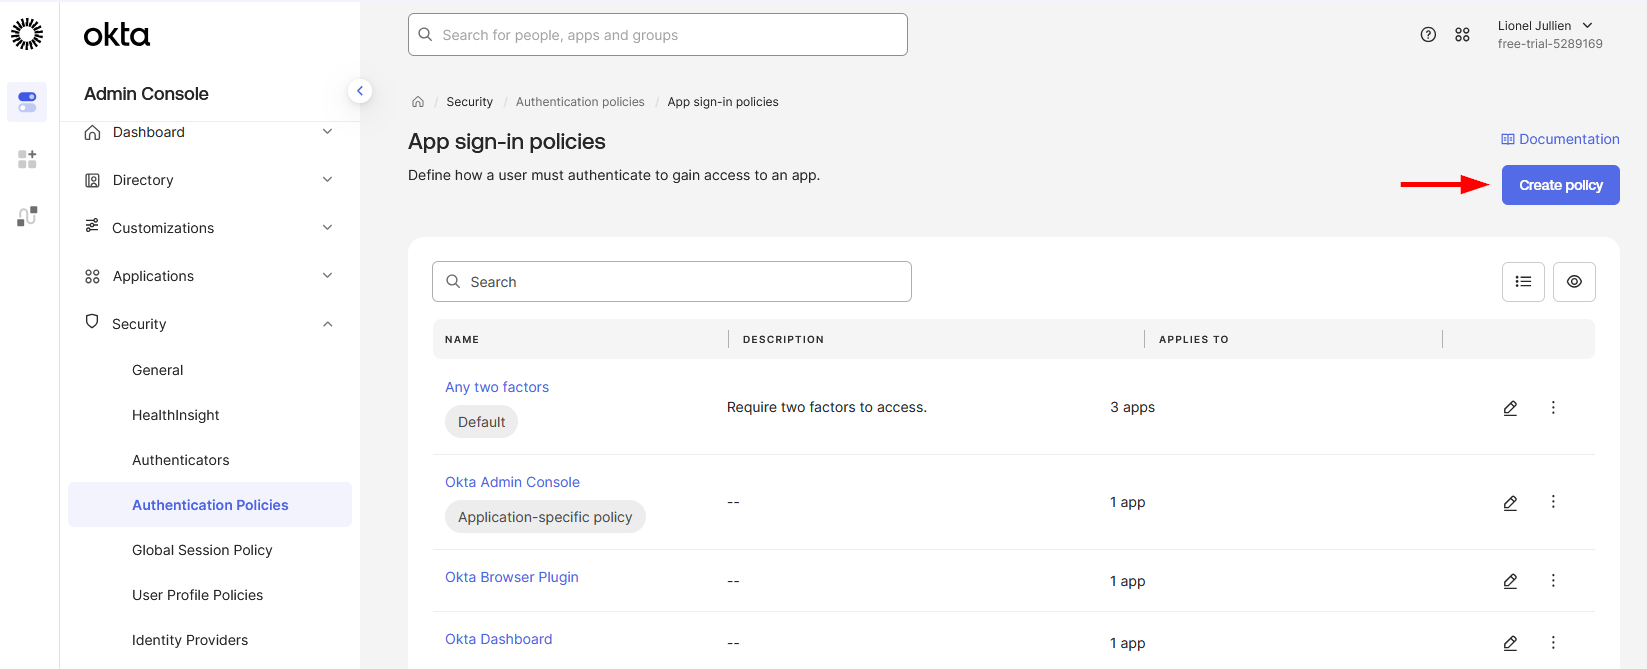The image size is (1647, 669).
Task: Collapse the sidebar with arrow button
Action: coord(360,91)
